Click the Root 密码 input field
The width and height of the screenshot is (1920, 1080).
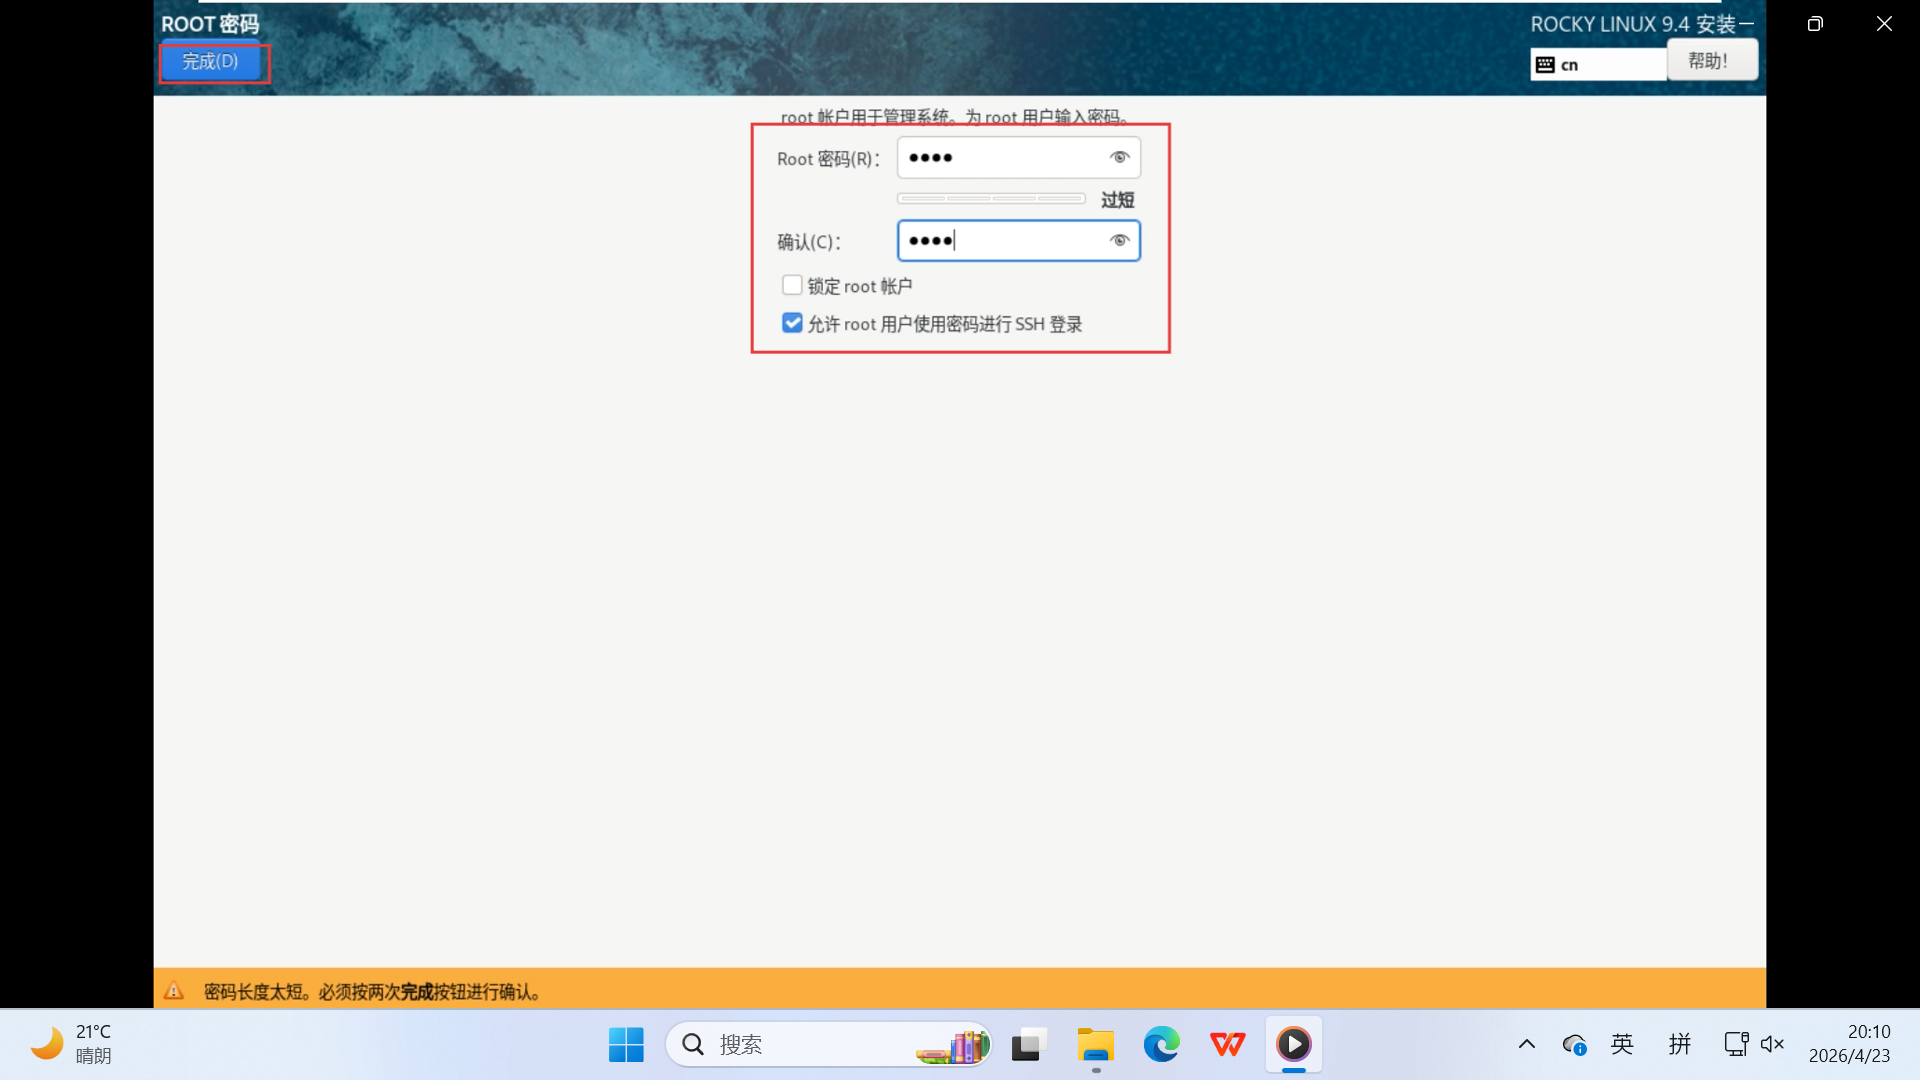point(1000,158)
